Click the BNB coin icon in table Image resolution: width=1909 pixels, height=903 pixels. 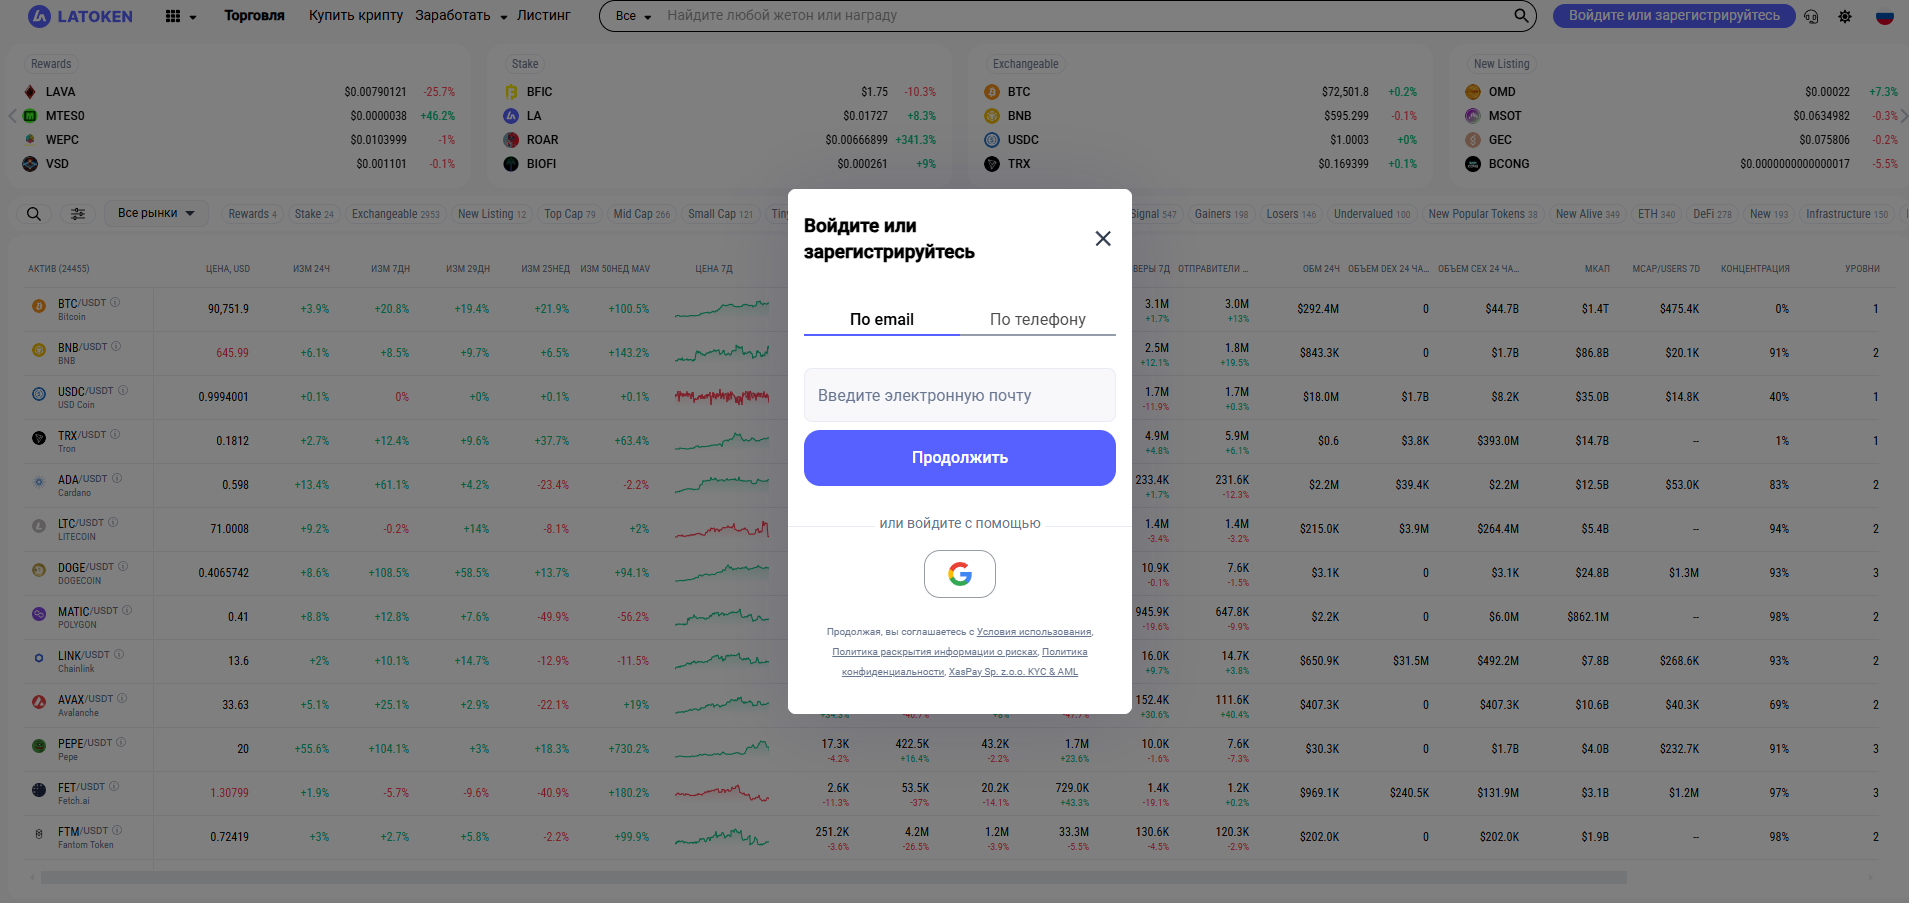[39, 350]
